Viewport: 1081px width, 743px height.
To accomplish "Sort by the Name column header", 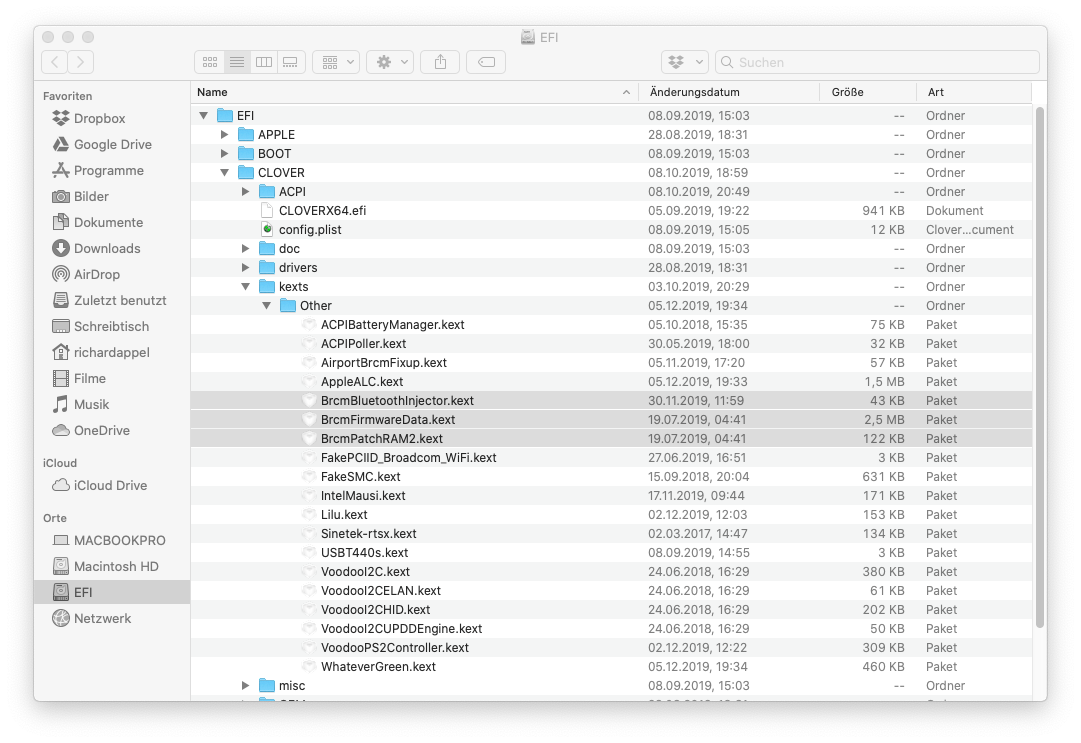I will pyautogui.click(x=414, y=92).
